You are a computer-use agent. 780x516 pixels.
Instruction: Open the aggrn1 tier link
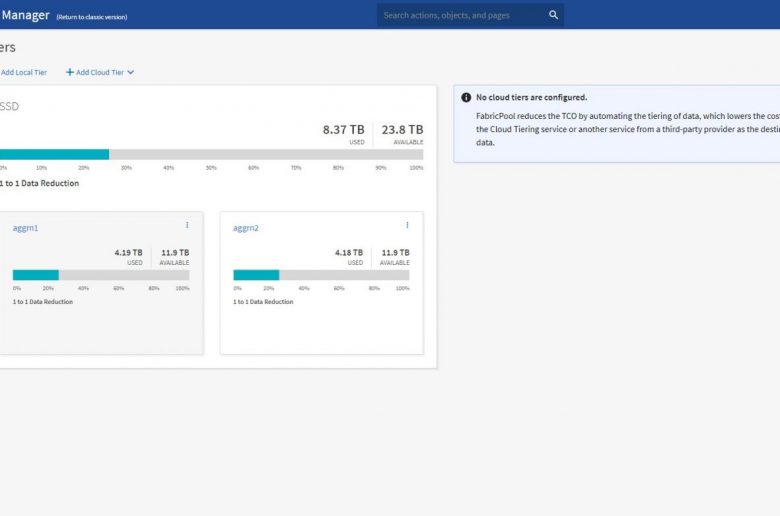25,228
